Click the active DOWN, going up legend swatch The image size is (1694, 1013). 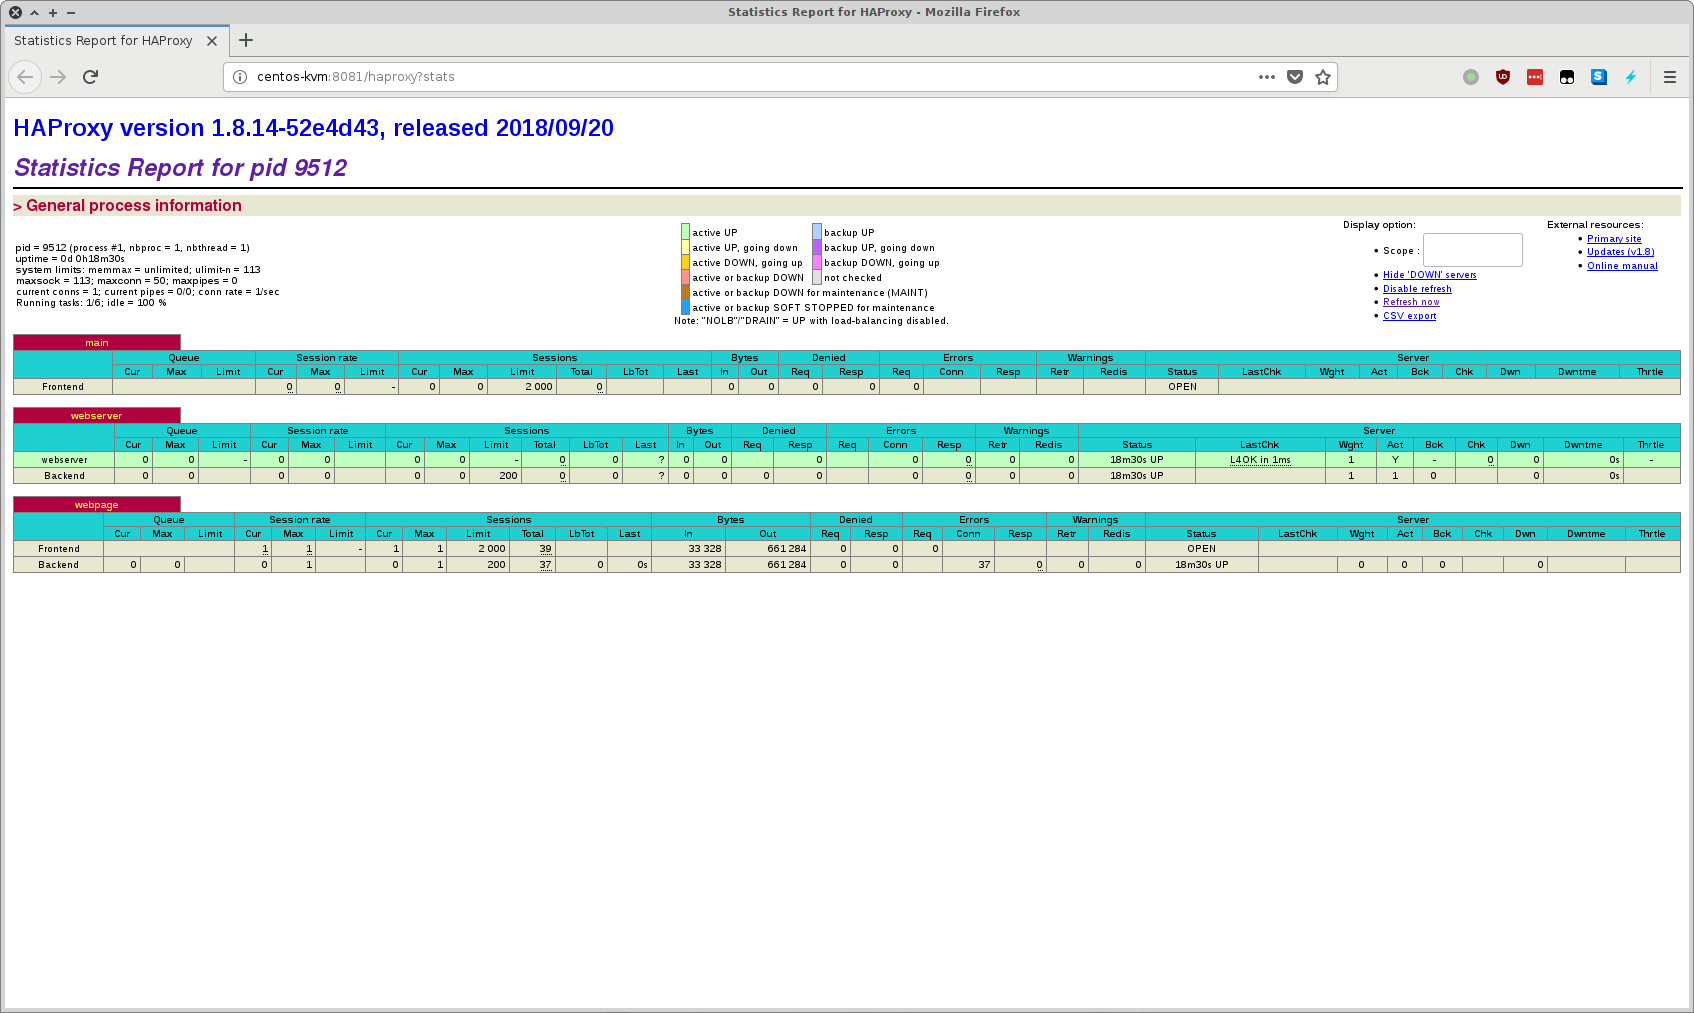point(685,263)
